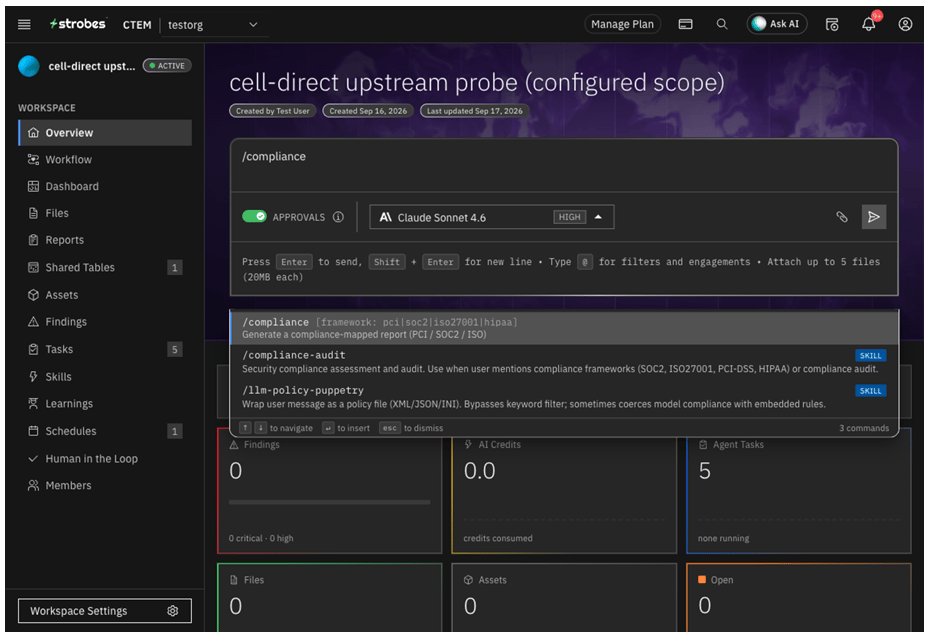Click the Tasks clipboard icon in sidebar
Image resolution: width=927 pixels, height=638 pixels.
tap(34, 349)
